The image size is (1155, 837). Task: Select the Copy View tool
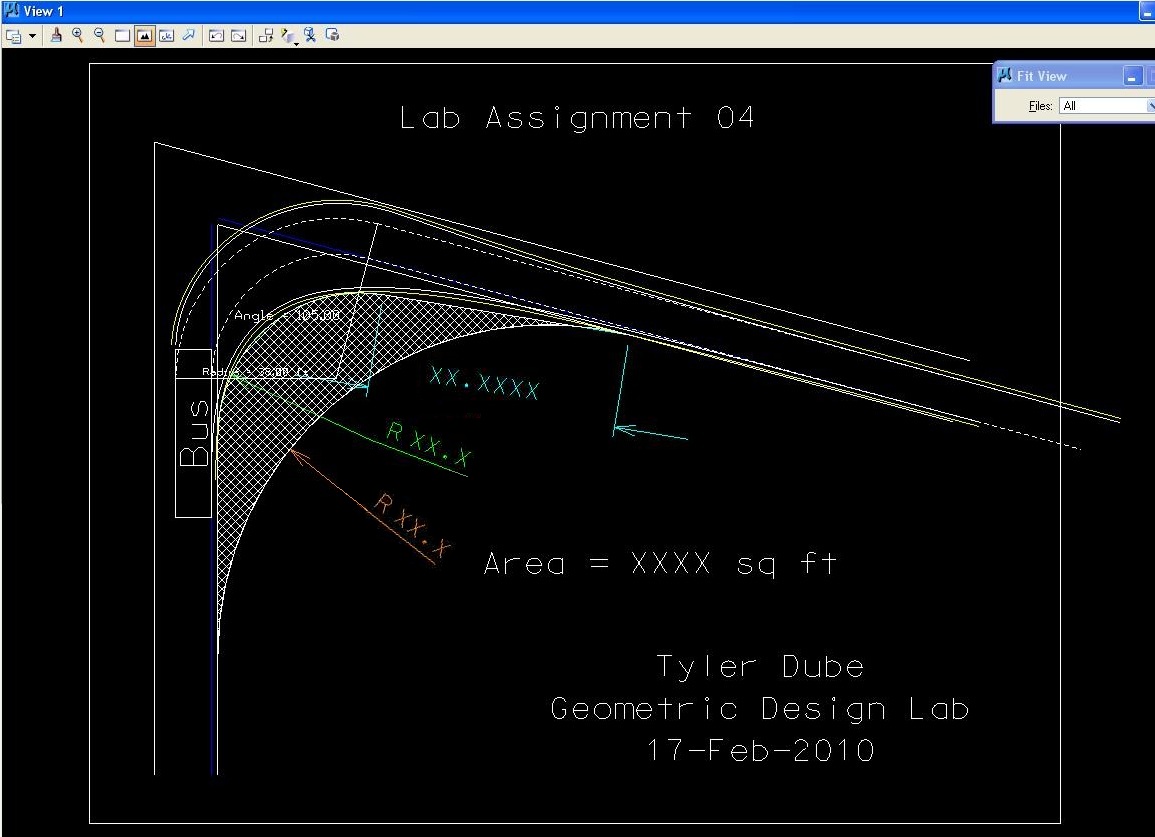tap(266, 35)
